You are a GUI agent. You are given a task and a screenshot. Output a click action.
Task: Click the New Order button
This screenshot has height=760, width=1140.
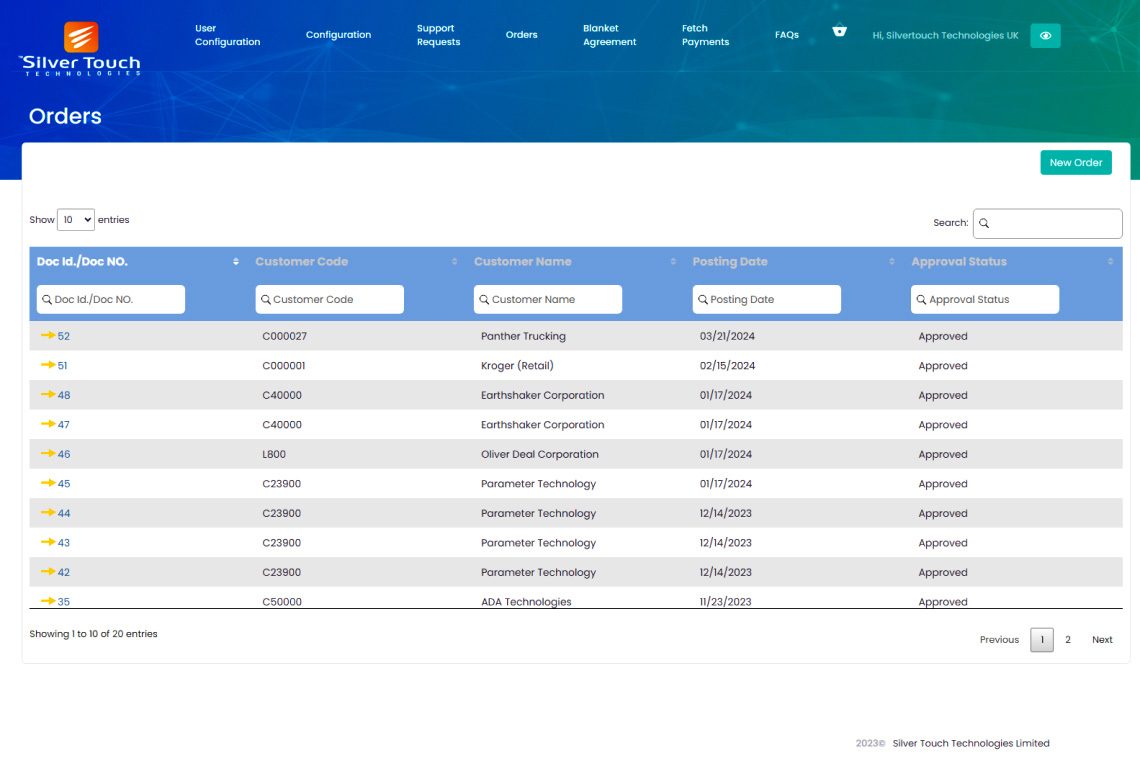click(x=1075, y=162)
